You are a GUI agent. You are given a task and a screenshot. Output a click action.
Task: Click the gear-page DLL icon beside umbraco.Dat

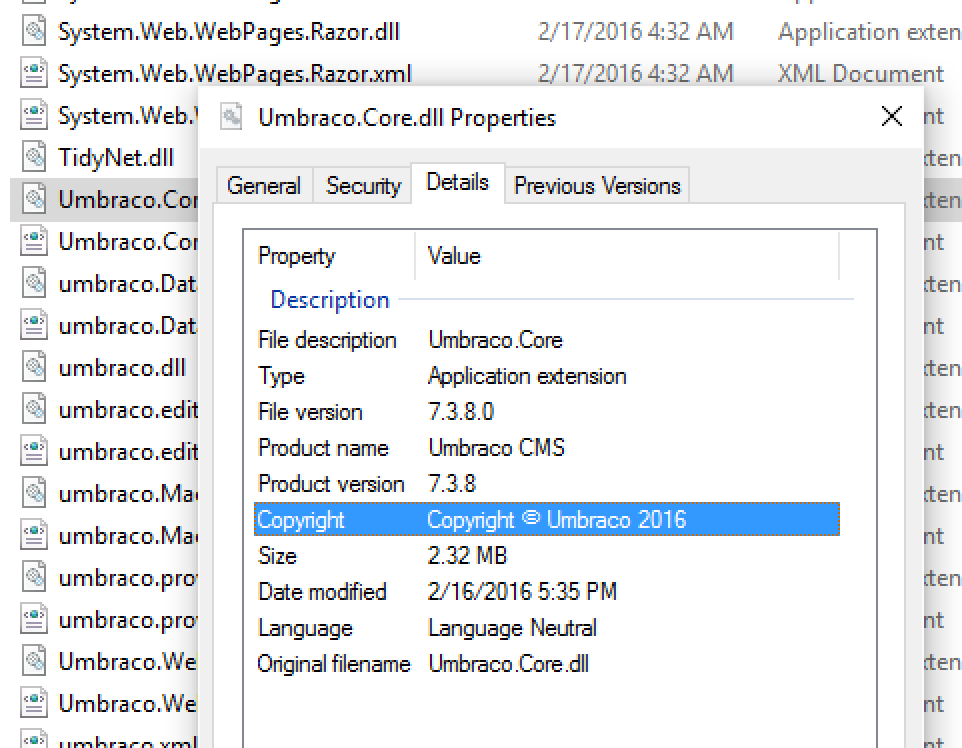tap(34, 283)
